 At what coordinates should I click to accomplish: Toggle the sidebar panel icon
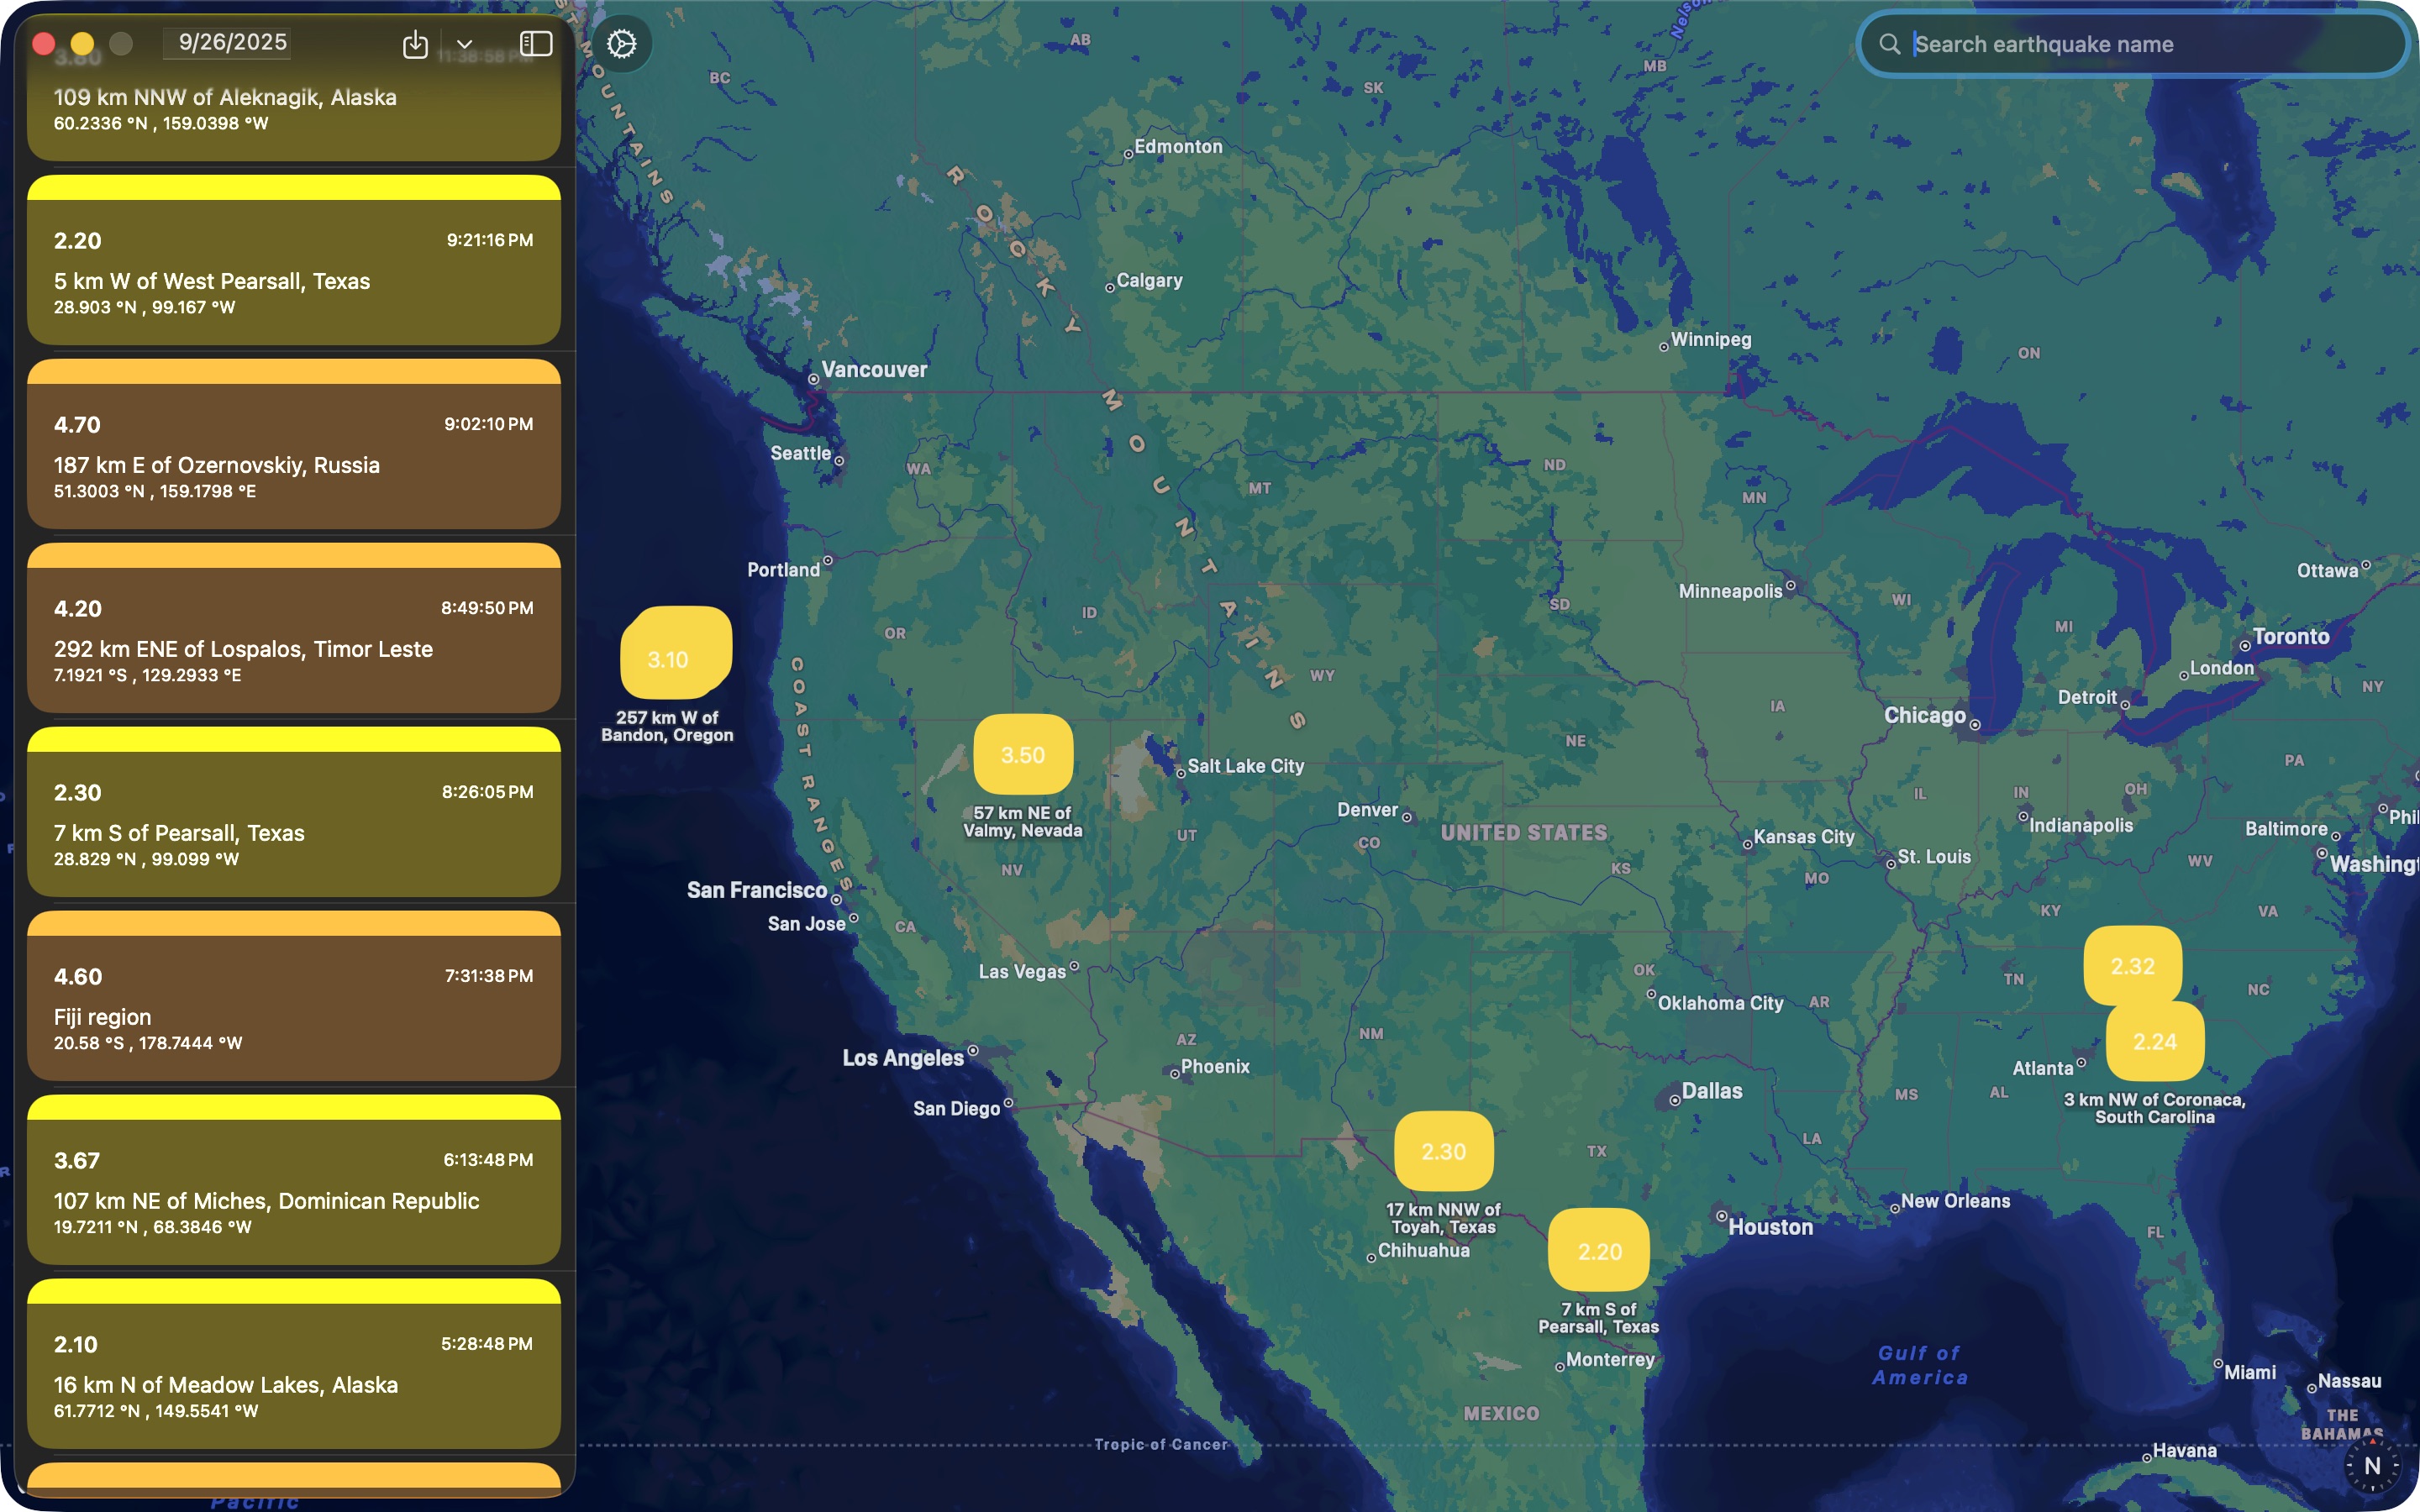click(536, 44)
